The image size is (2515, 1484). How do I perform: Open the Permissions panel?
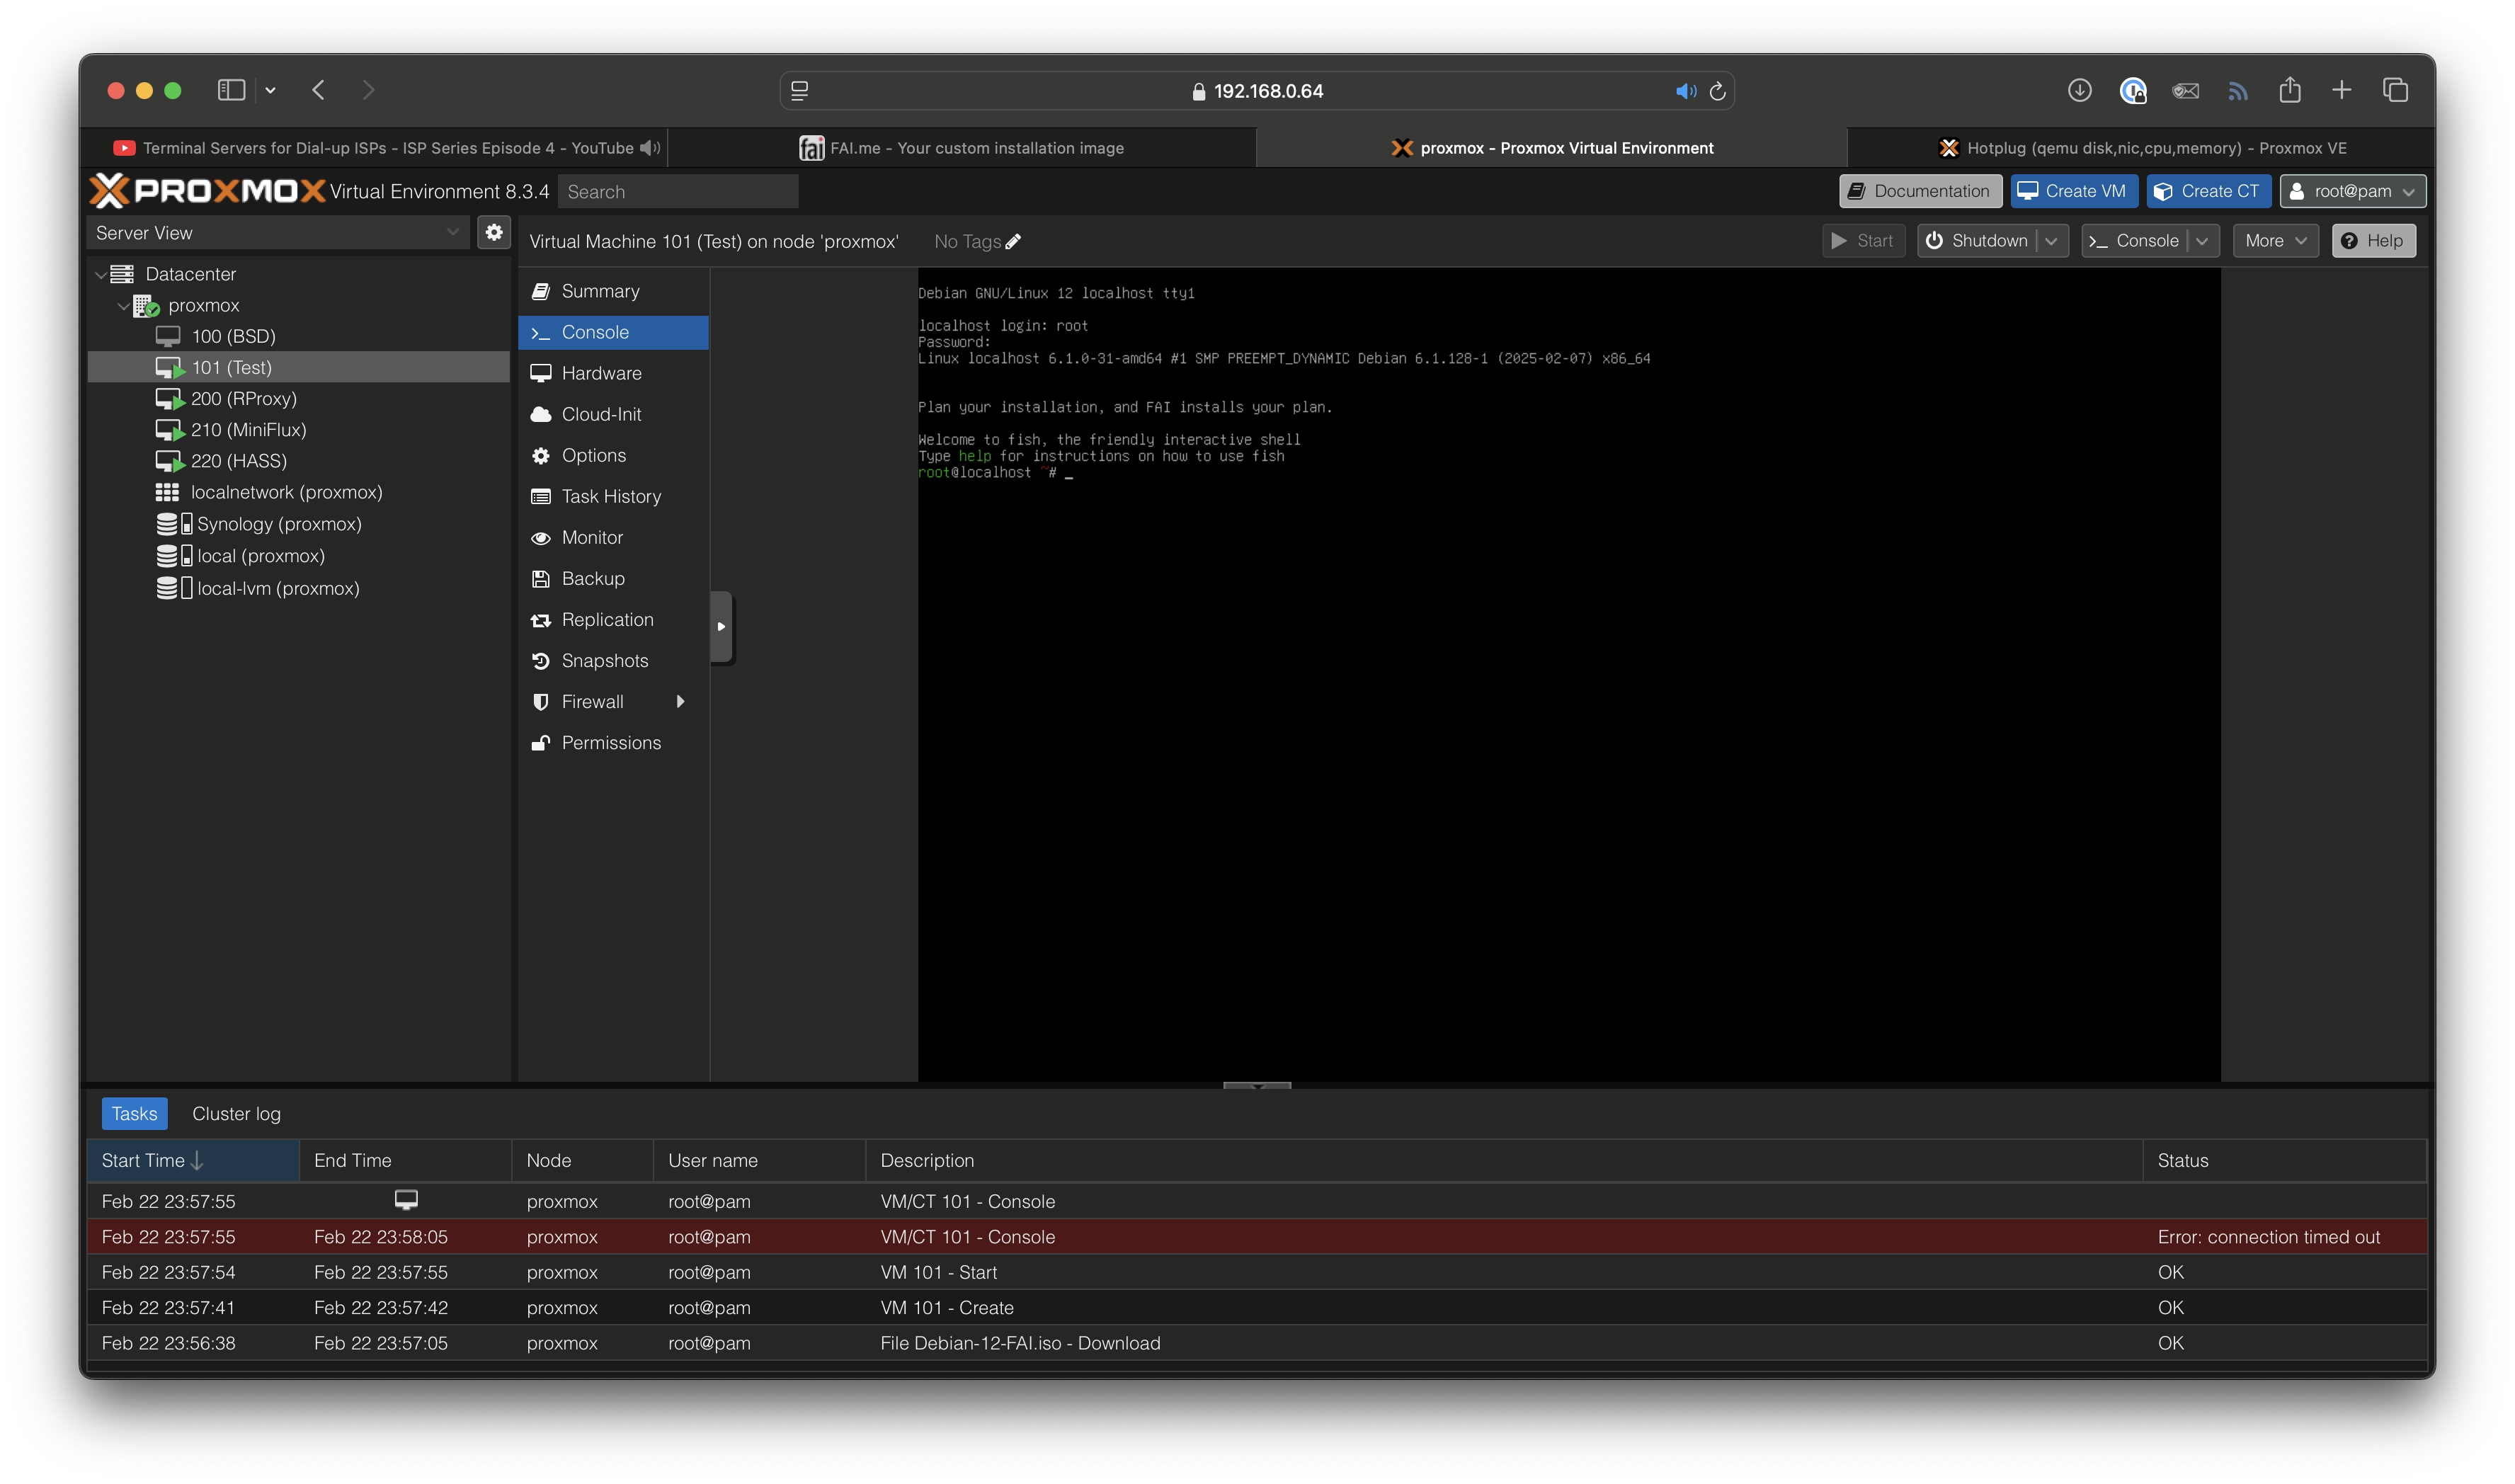pos(613,742)
